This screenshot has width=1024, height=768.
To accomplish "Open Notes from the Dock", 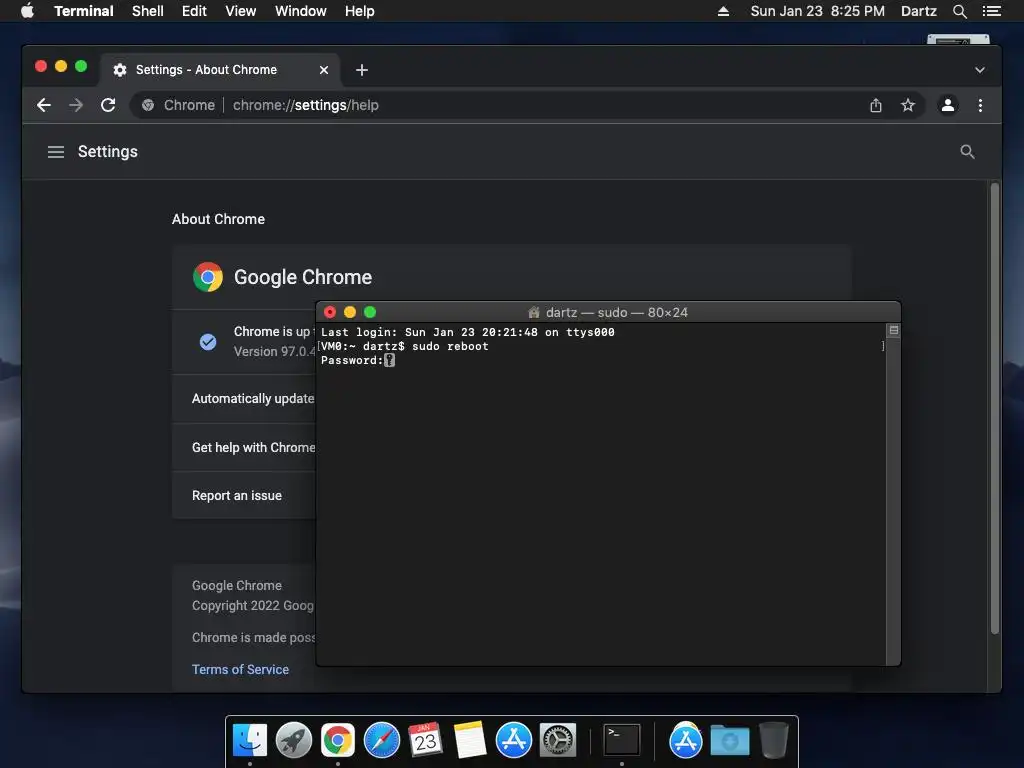I will [470, 740].
